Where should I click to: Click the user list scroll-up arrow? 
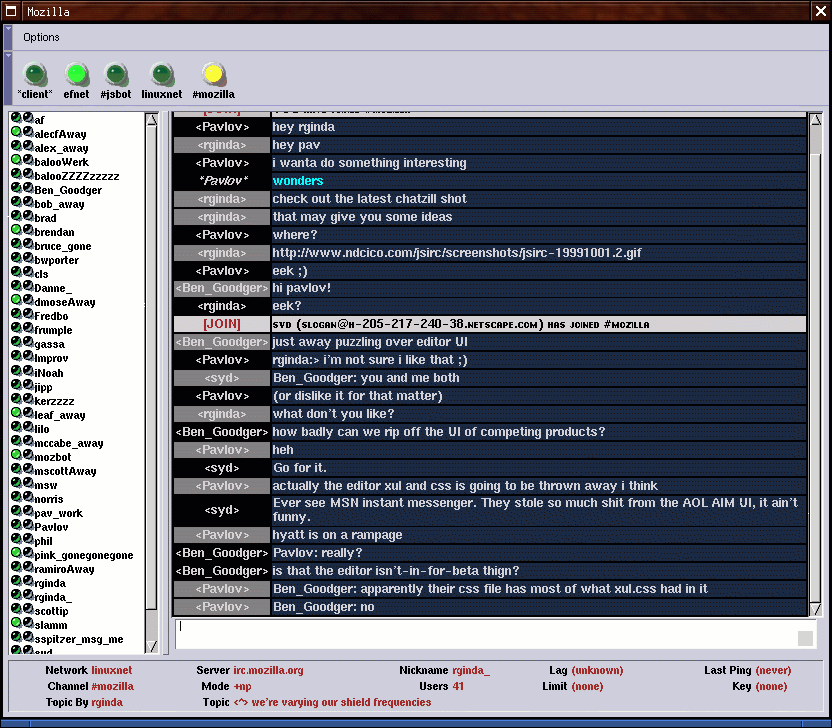tap(152, 119)
